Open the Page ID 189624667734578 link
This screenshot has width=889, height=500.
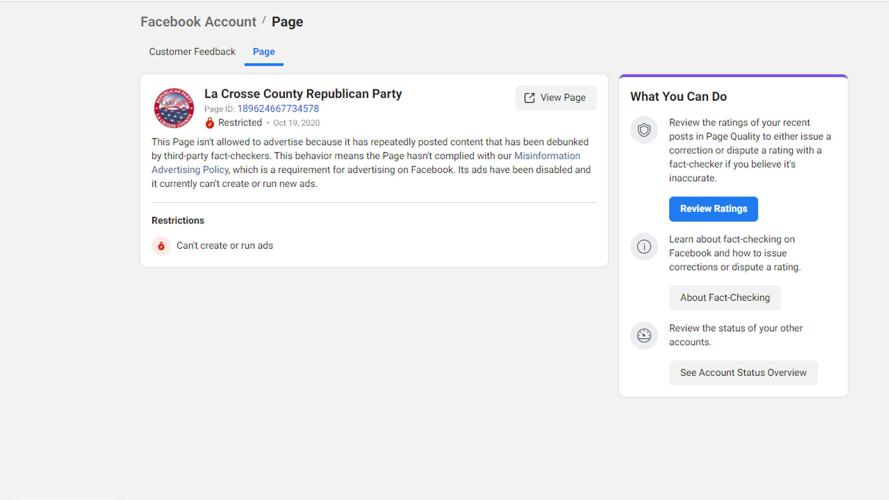coord(278,108)
